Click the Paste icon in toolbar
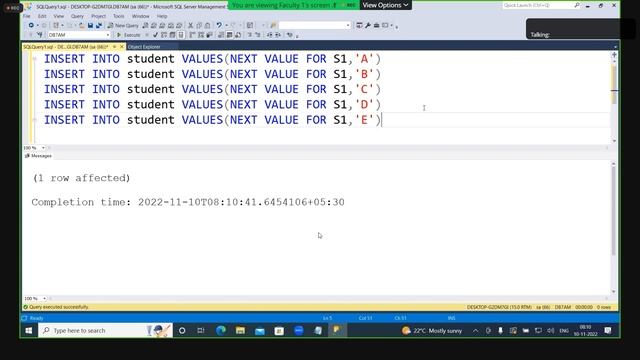The width and height of the screenshot is (640, 360). coord(207,25)
